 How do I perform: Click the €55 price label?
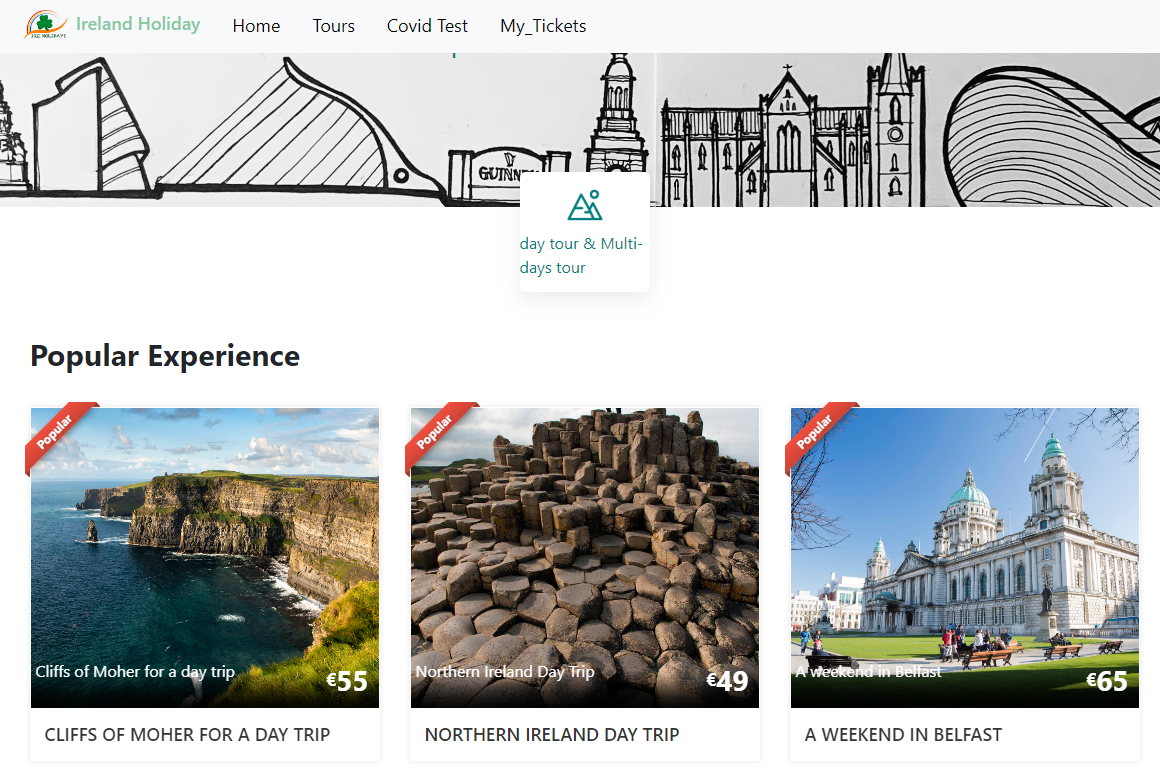point(347,680)
